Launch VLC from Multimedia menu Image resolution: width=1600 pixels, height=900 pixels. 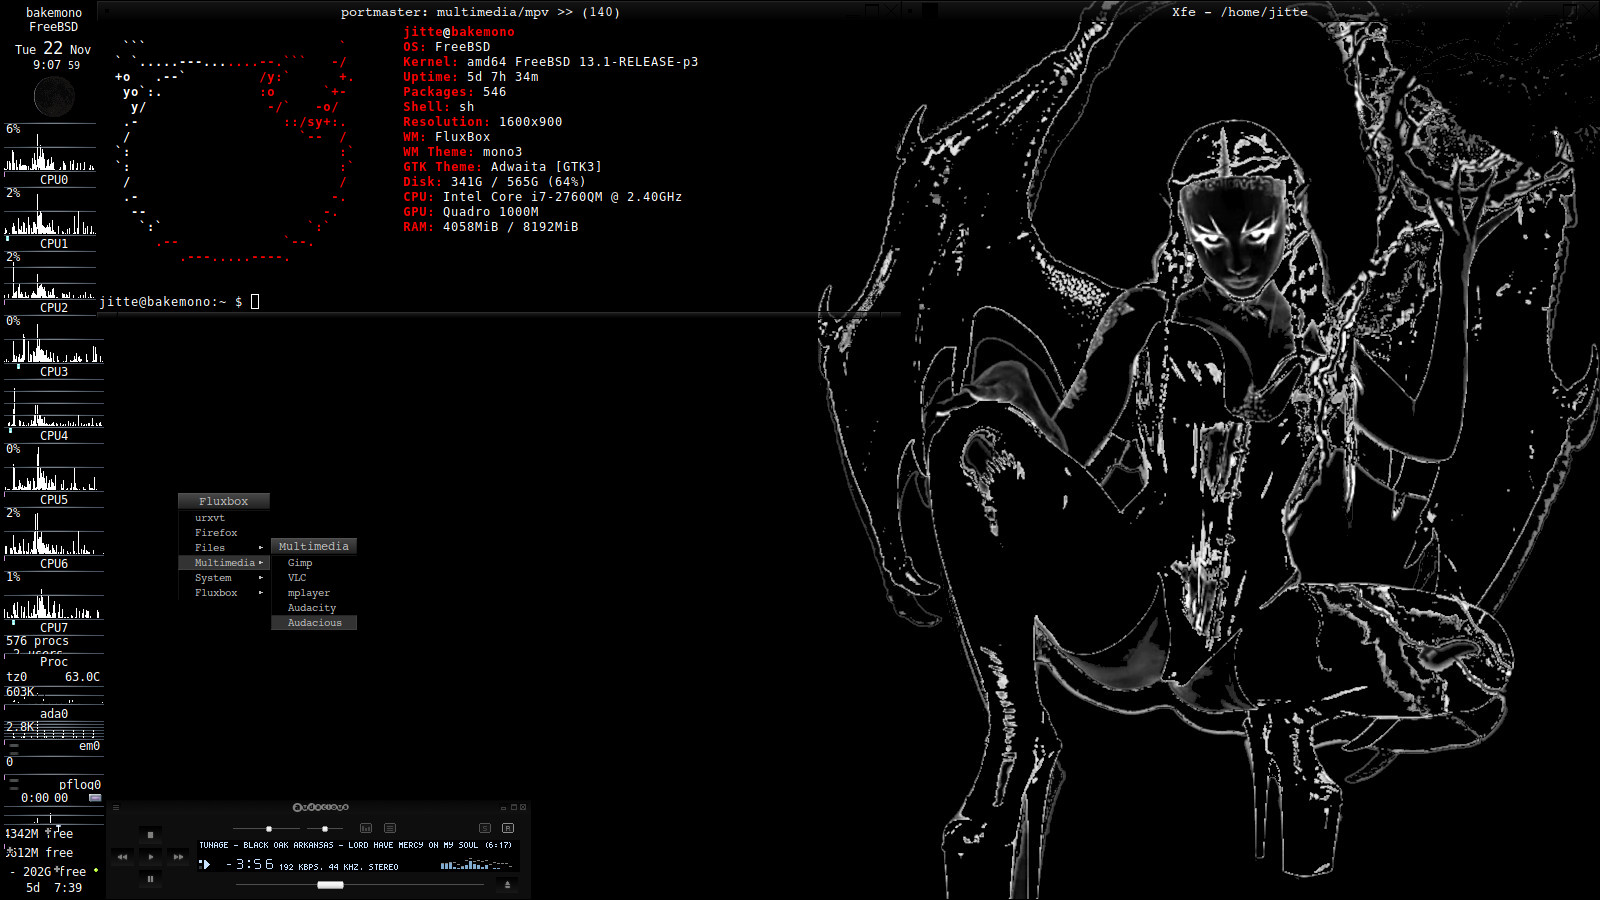pos(314,578)
